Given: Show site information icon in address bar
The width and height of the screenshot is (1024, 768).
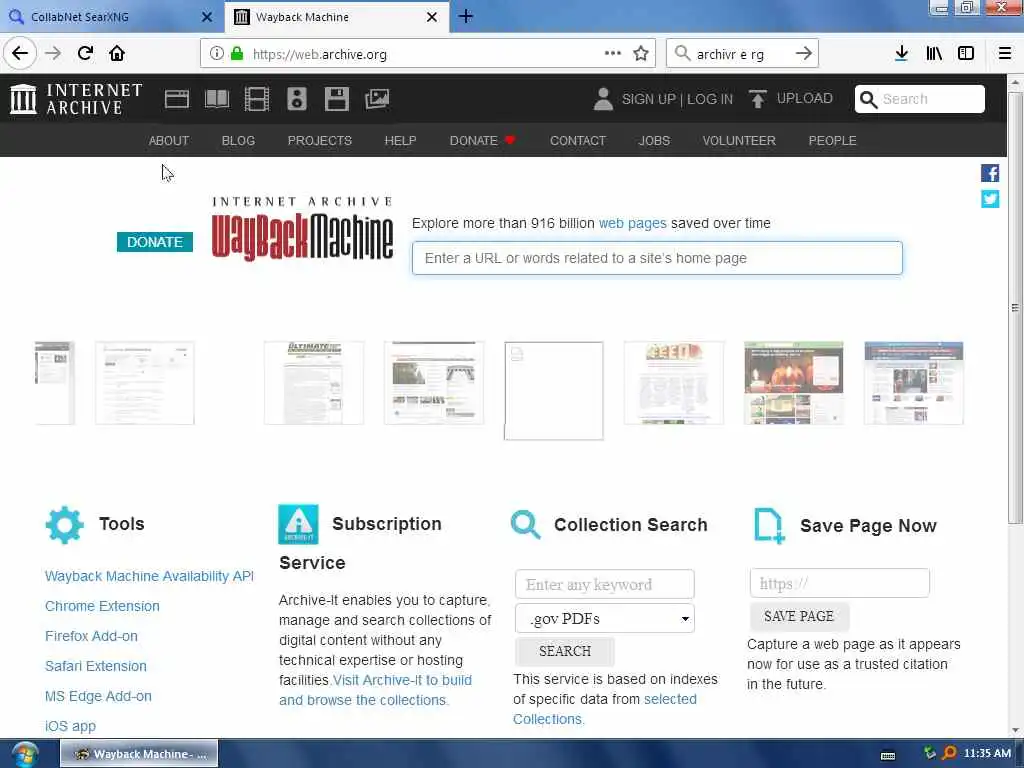Looking at the screenshot, I should click(x=216, y=54).
